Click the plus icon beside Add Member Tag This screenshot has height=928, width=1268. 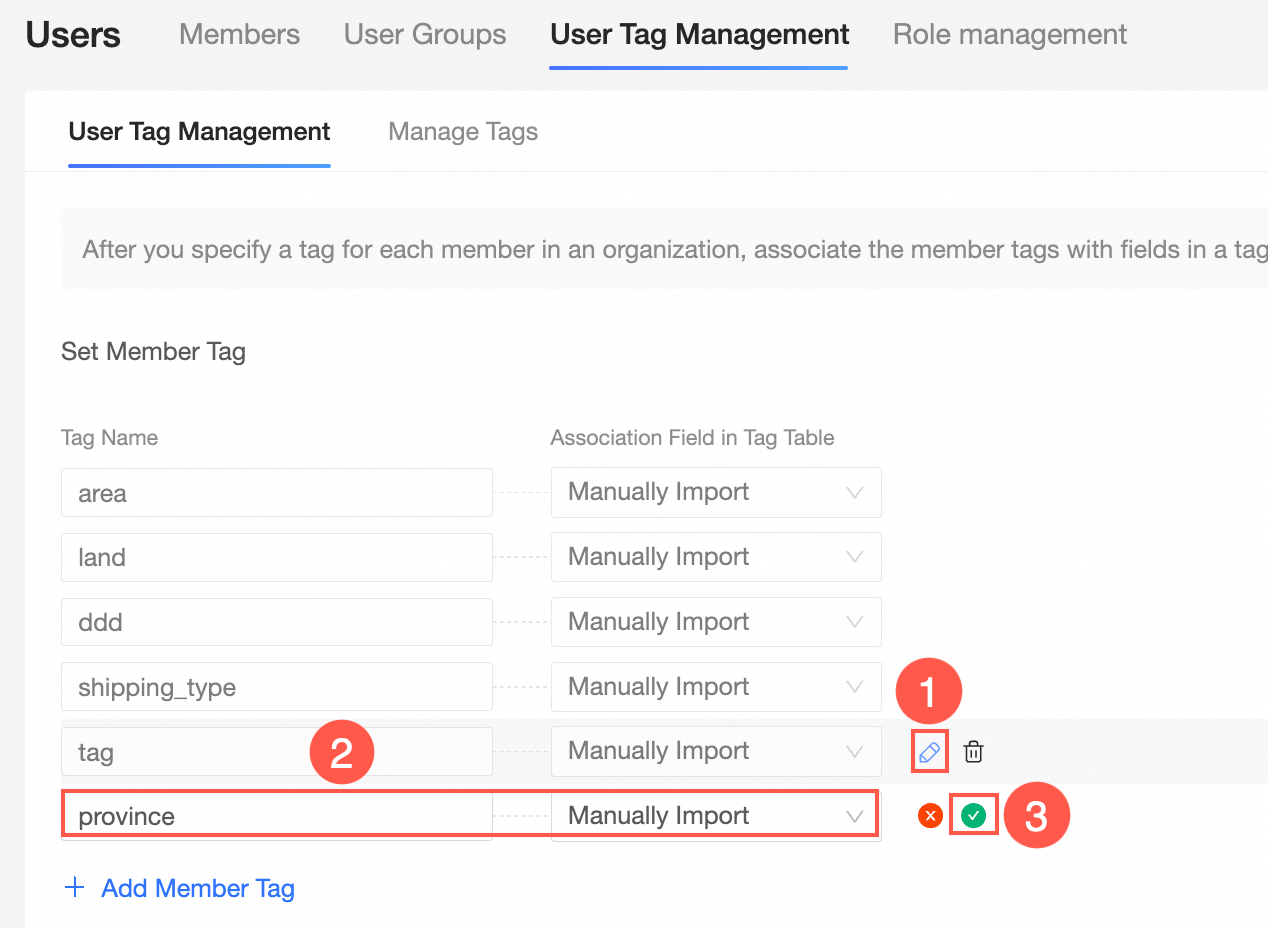click(x=74, y=888)
